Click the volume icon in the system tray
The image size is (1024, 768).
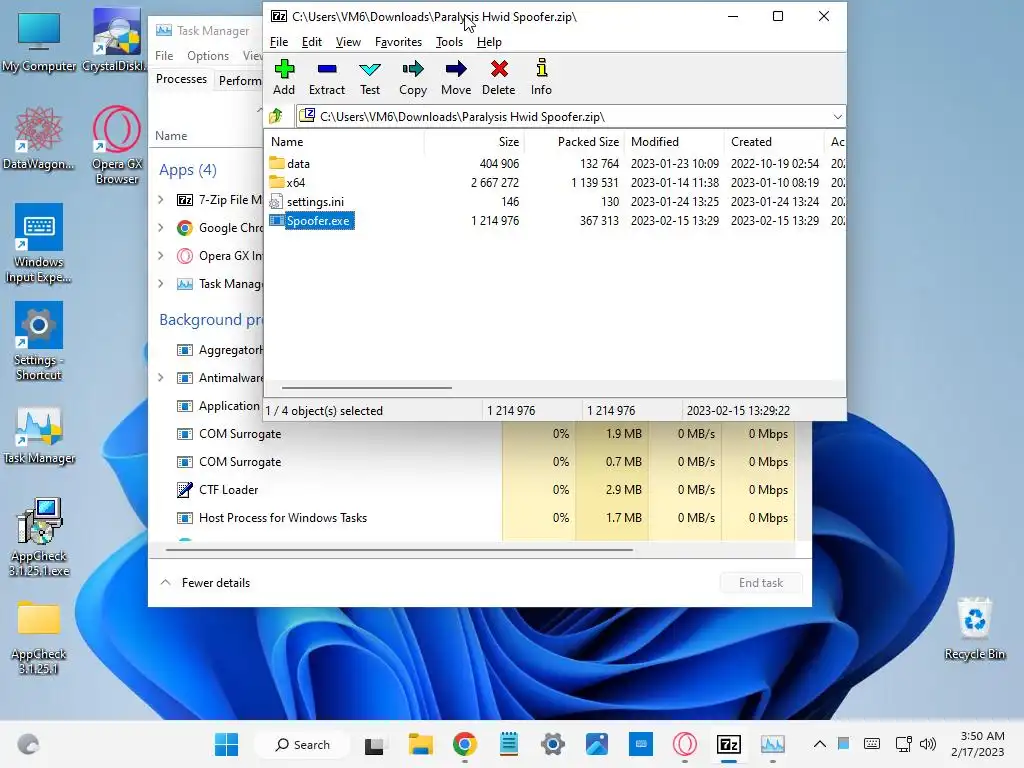[927, 744]
